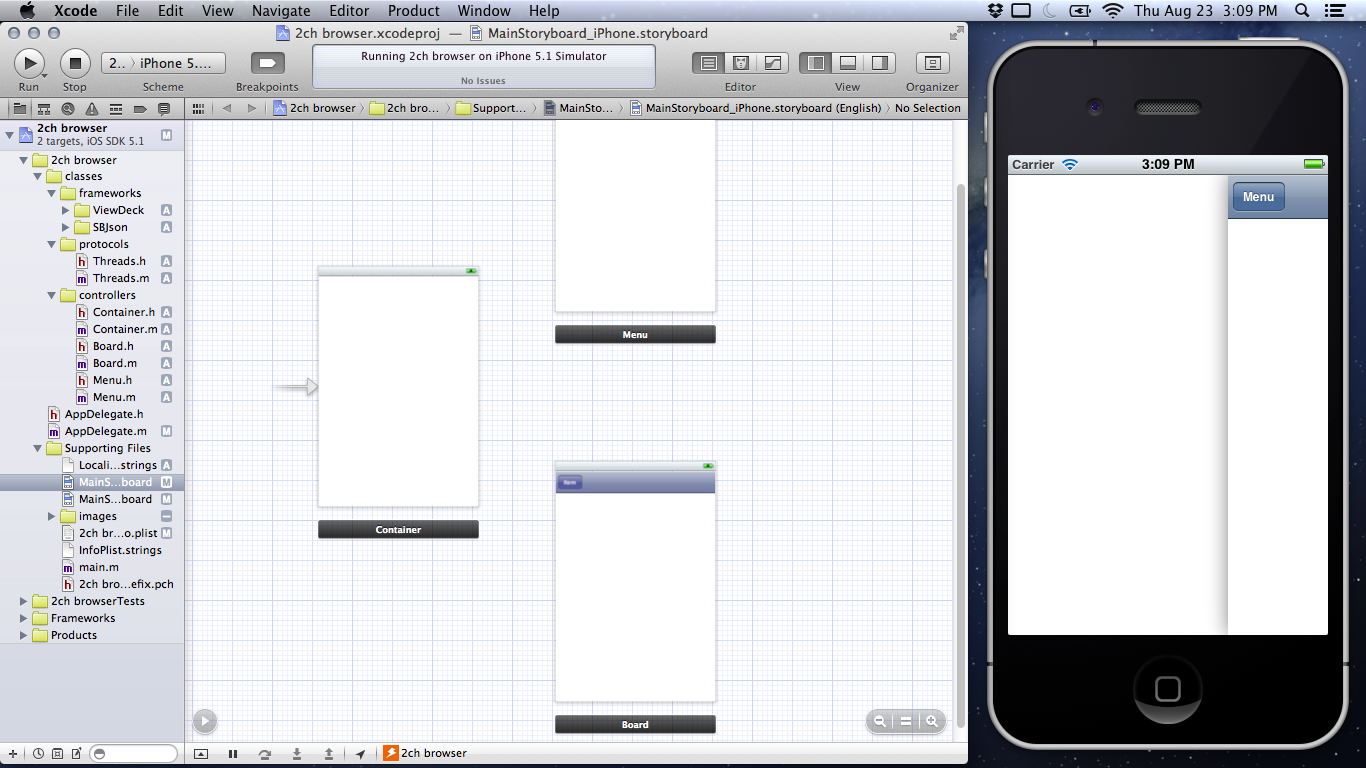Image resolution: width=1366 pixels, height=768 pixels.
Task: Show the Search navigator
Action: (68, 108)
